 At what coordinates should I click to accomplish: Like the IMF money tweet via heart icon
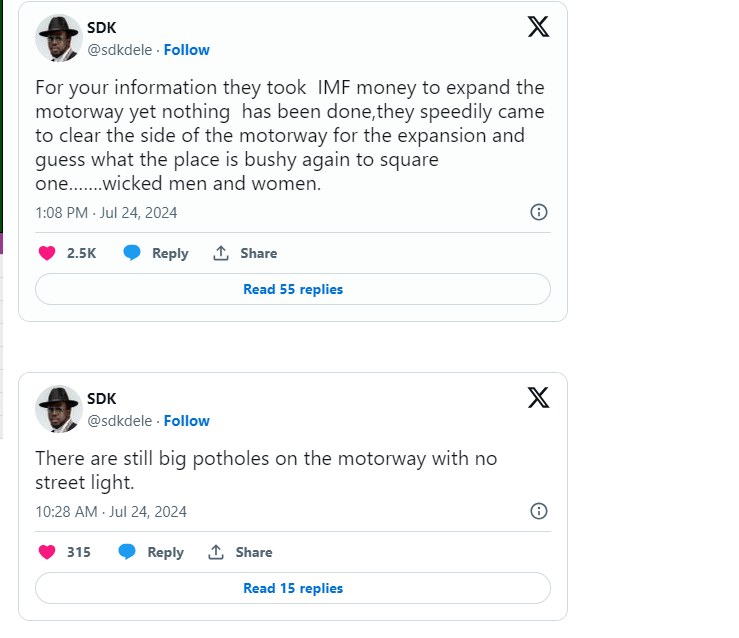click(46, 253)
